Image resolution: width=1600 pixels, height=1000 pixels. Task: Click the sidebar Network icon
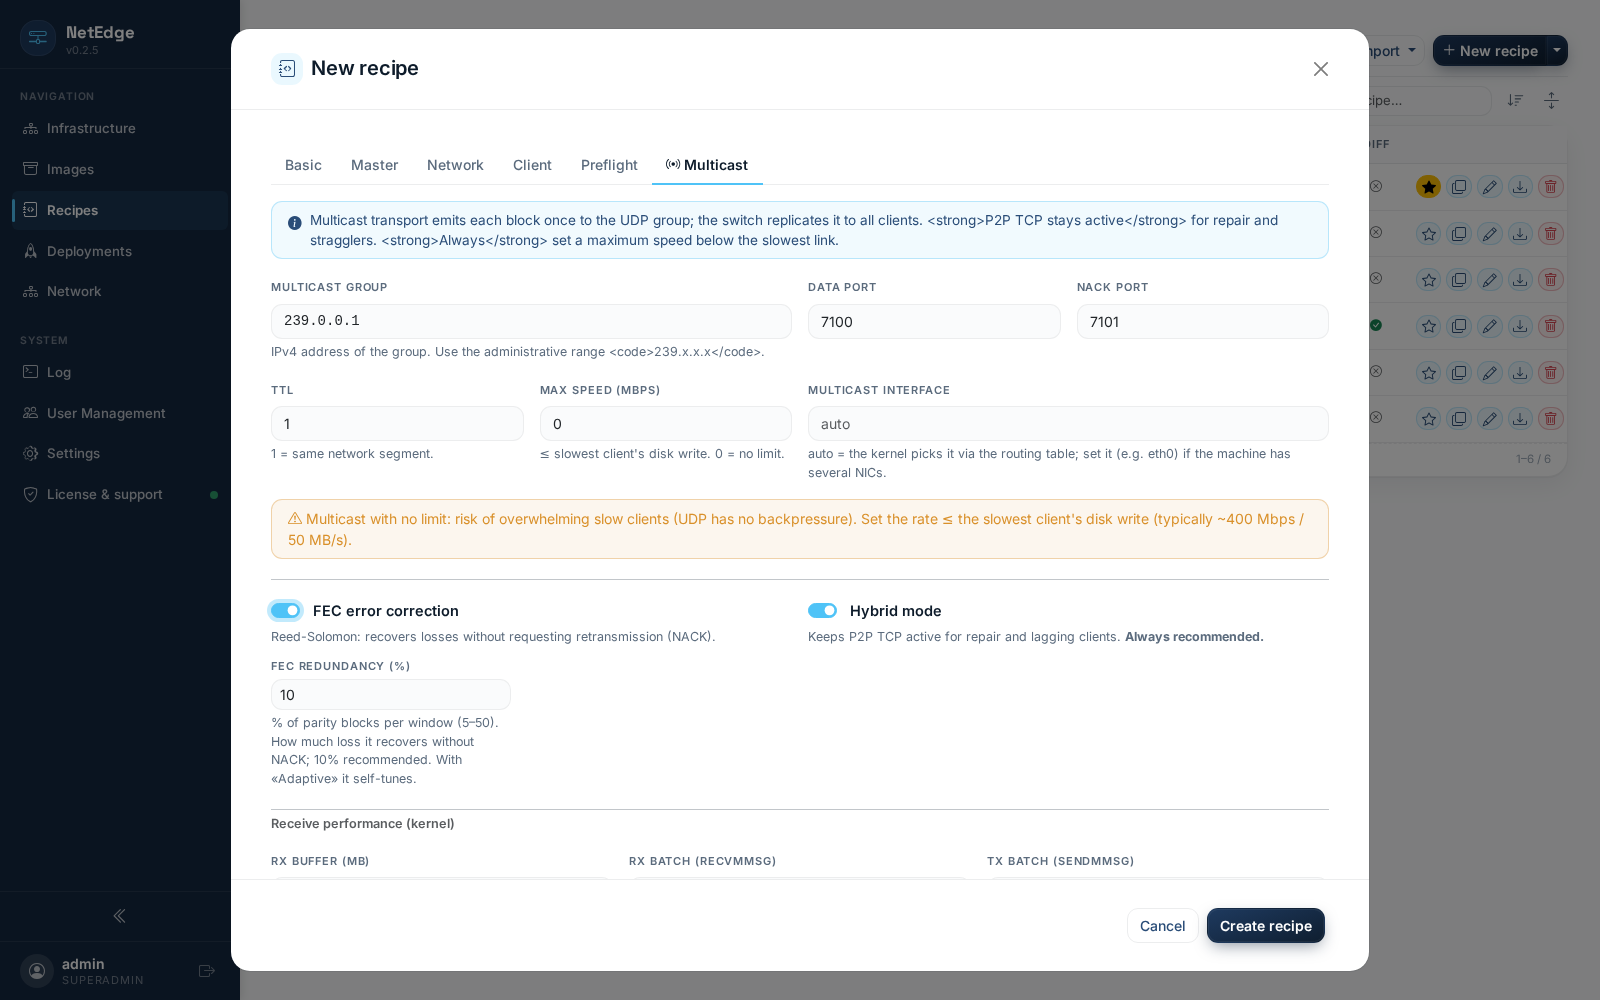31,291
